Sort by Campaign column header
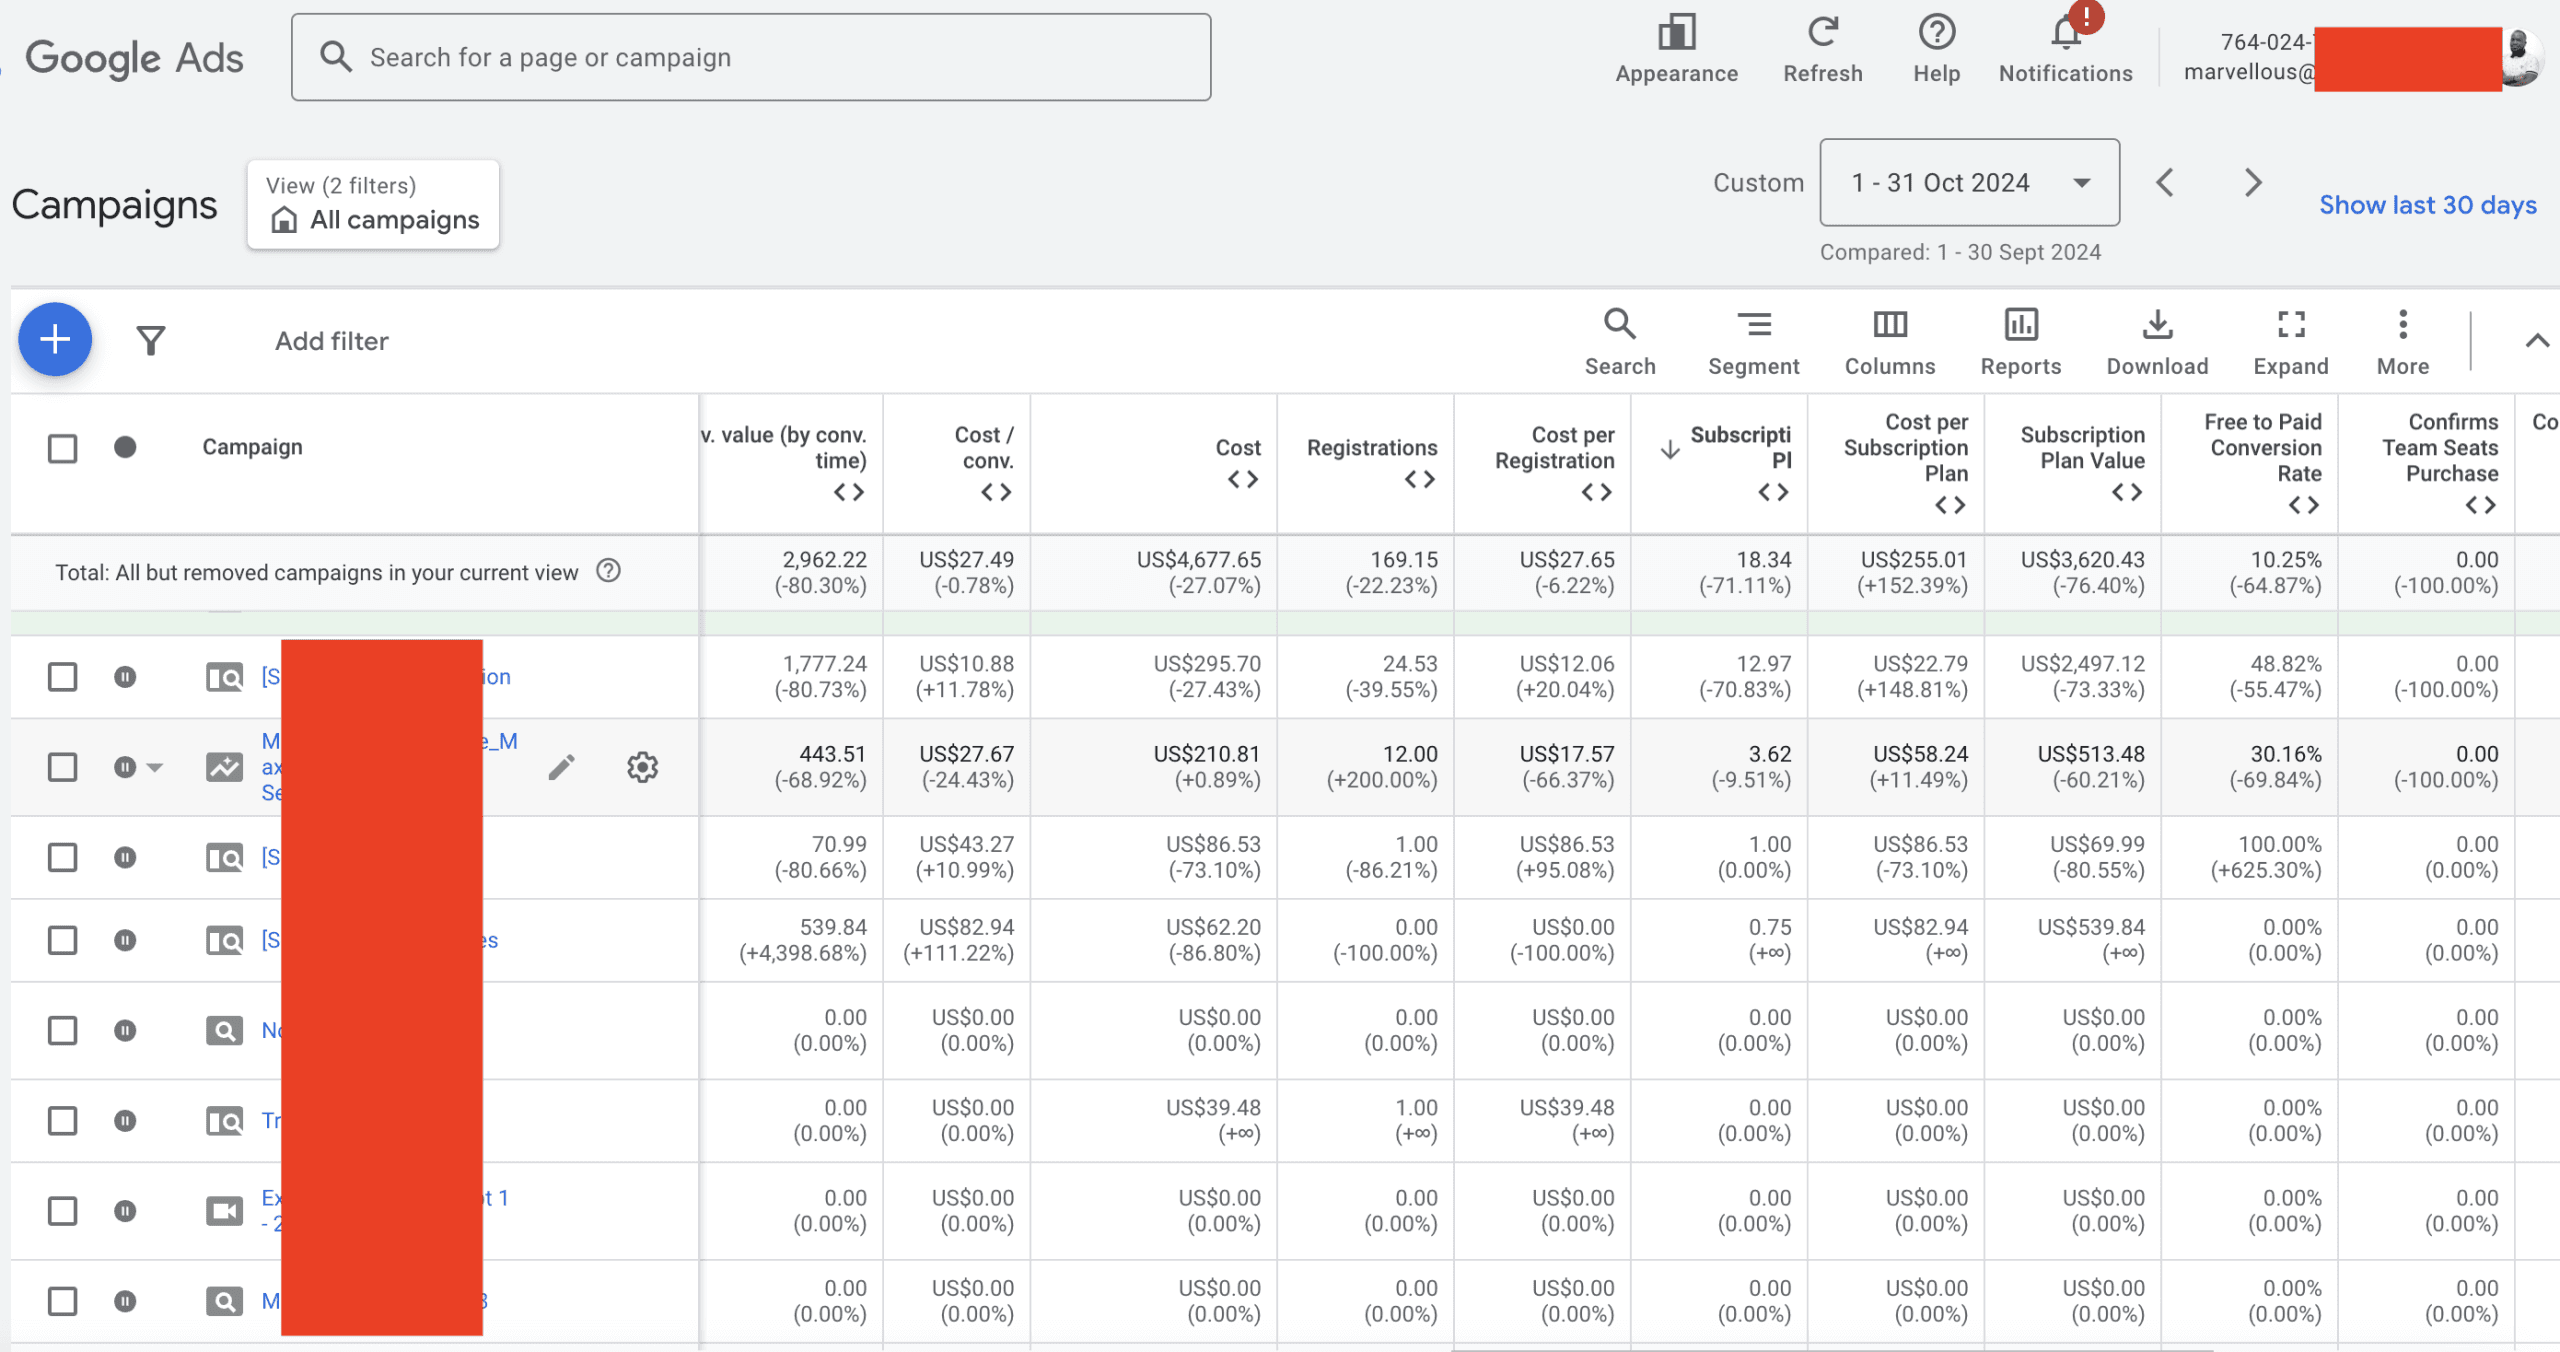Viewport: 2560px width, 1352px height. (252, 447)
